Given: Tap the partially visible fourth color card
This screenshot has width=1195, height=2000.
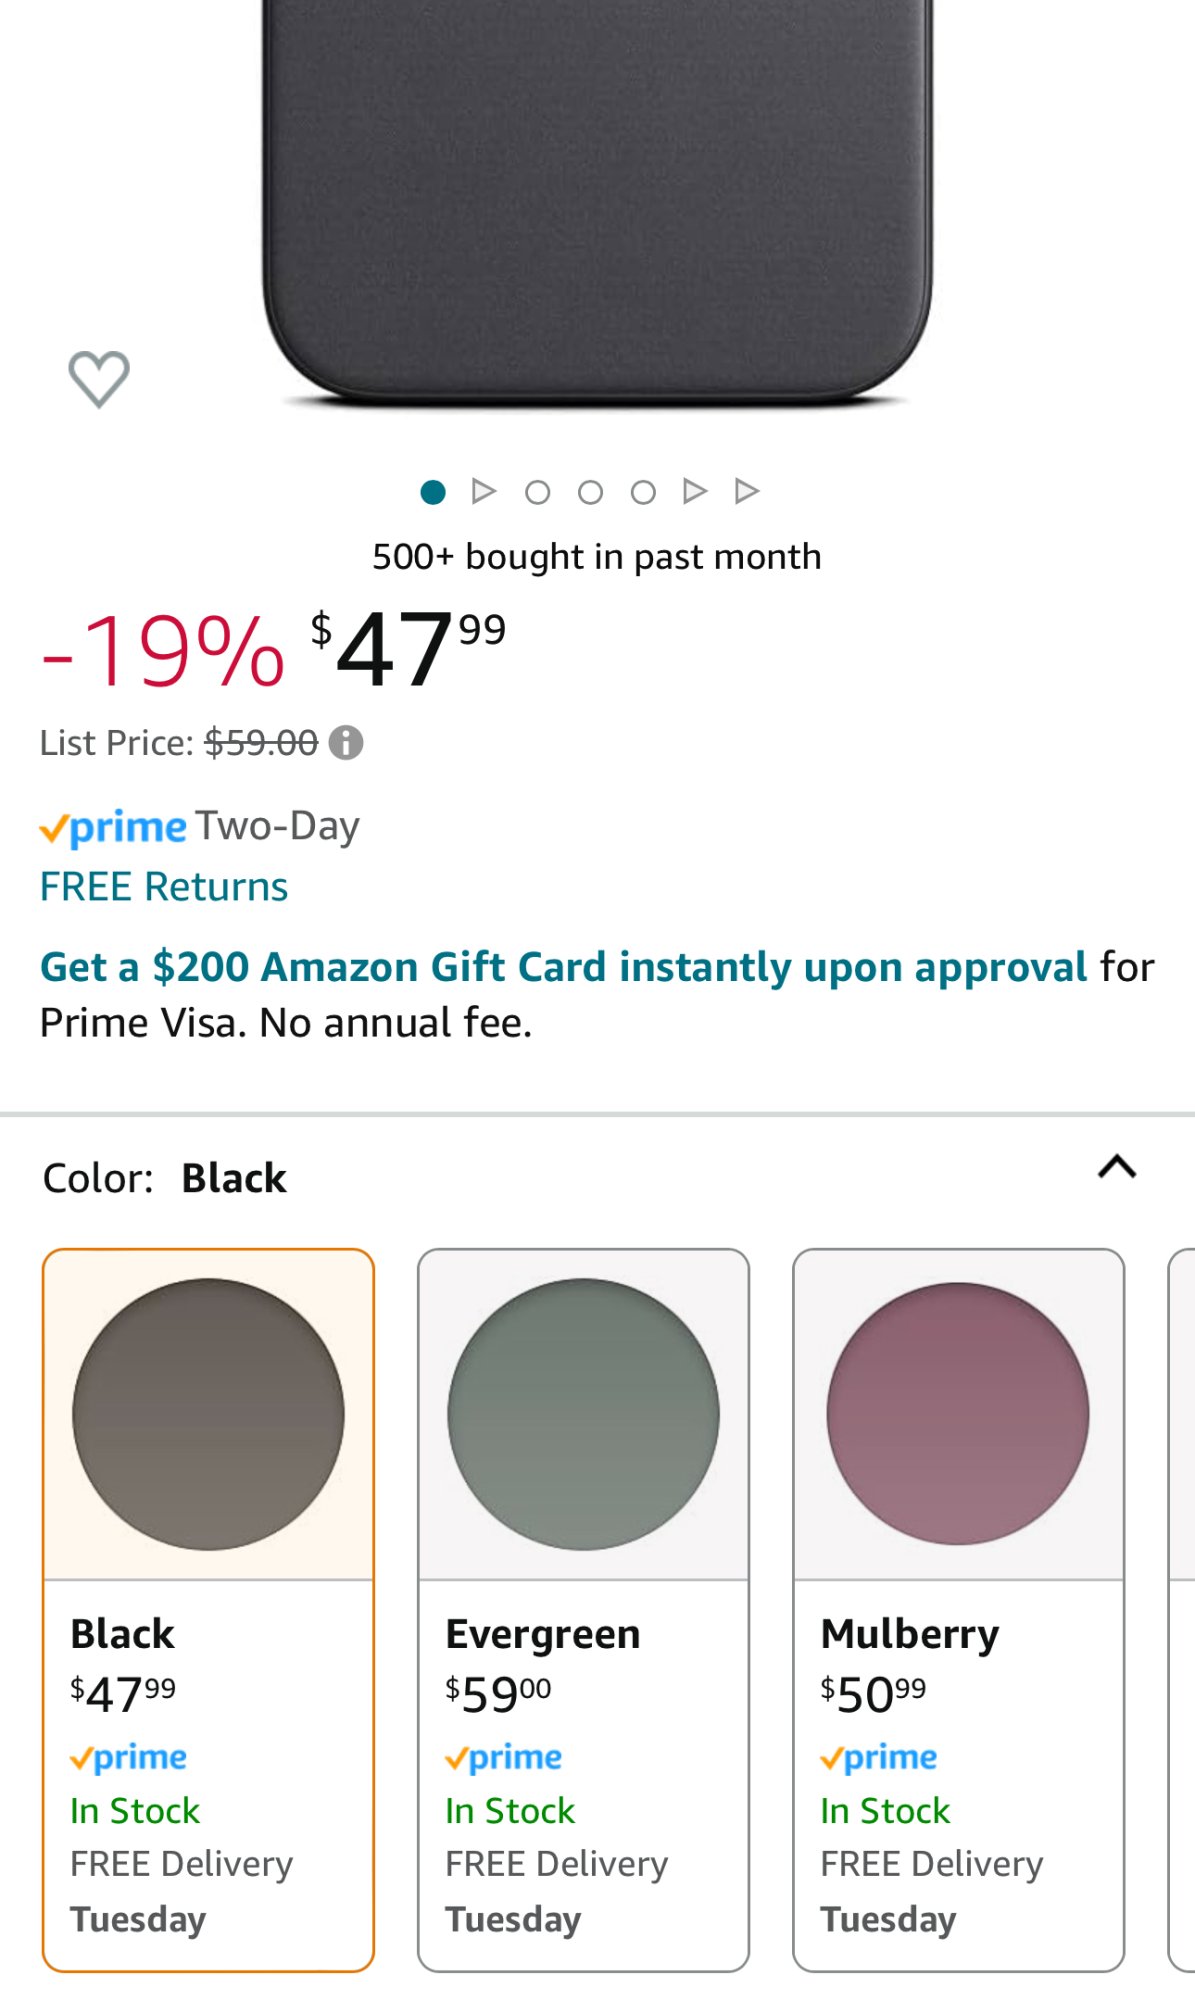Looking at the screenshot, I should (x=1182, y=1610).
